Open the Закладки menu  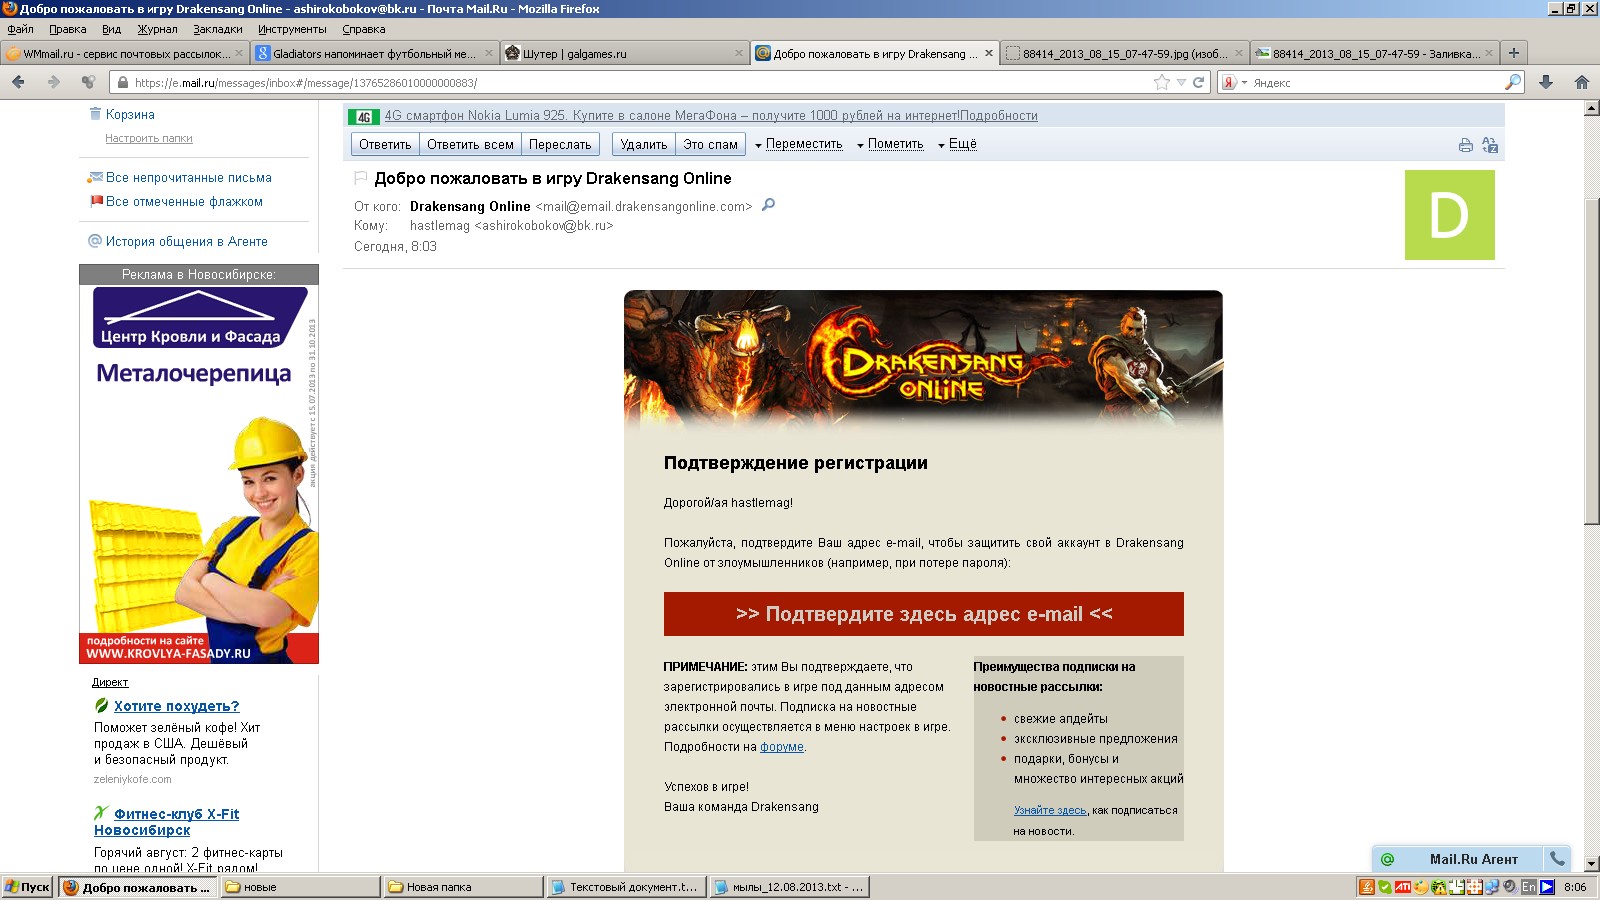pos(218,29)
